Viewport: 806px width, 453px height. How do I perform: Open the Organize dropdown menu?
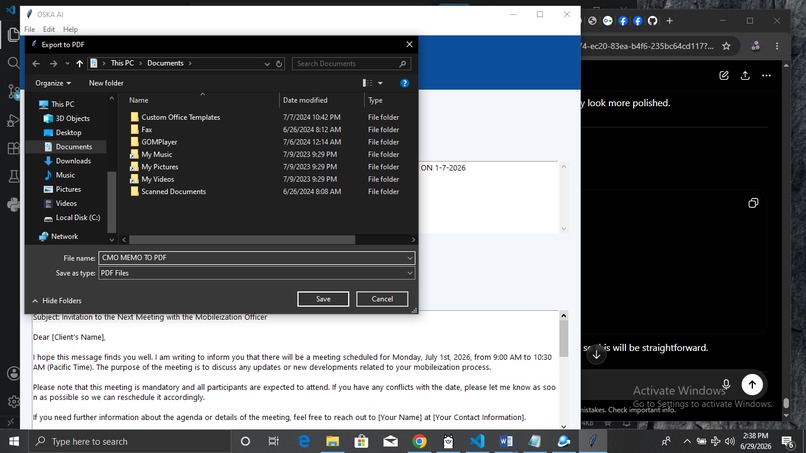click(53, 83)
